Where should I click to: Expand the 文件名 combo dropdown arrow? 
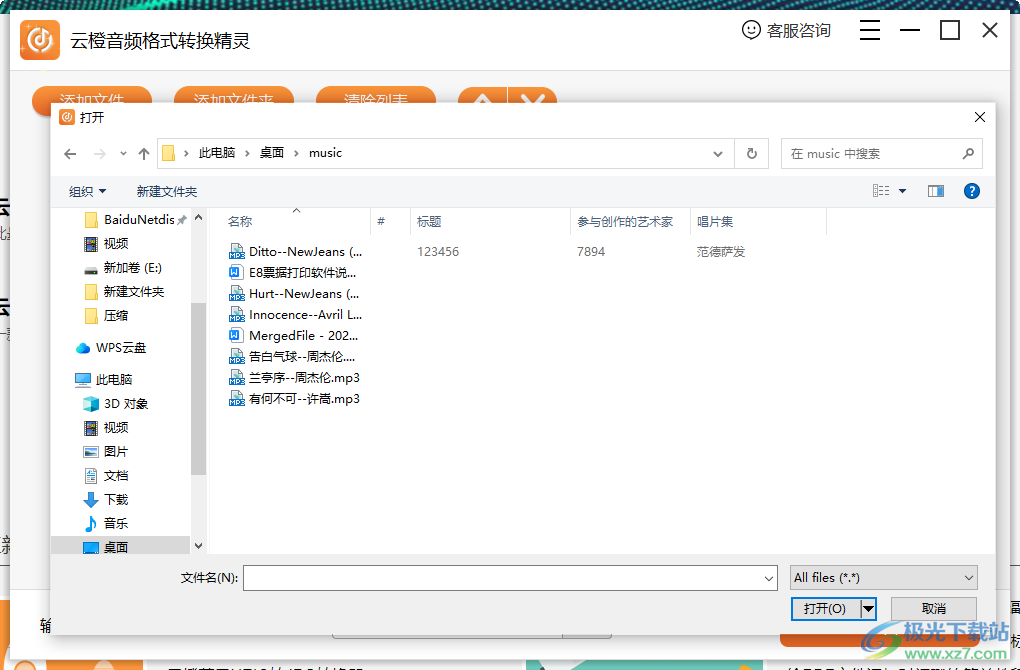click(768, 578)
